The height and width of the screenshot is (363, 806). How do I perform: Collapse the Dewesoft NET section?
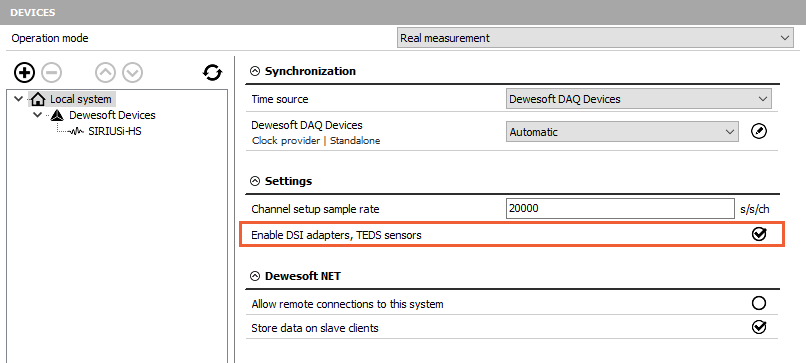tap(255, 276)
